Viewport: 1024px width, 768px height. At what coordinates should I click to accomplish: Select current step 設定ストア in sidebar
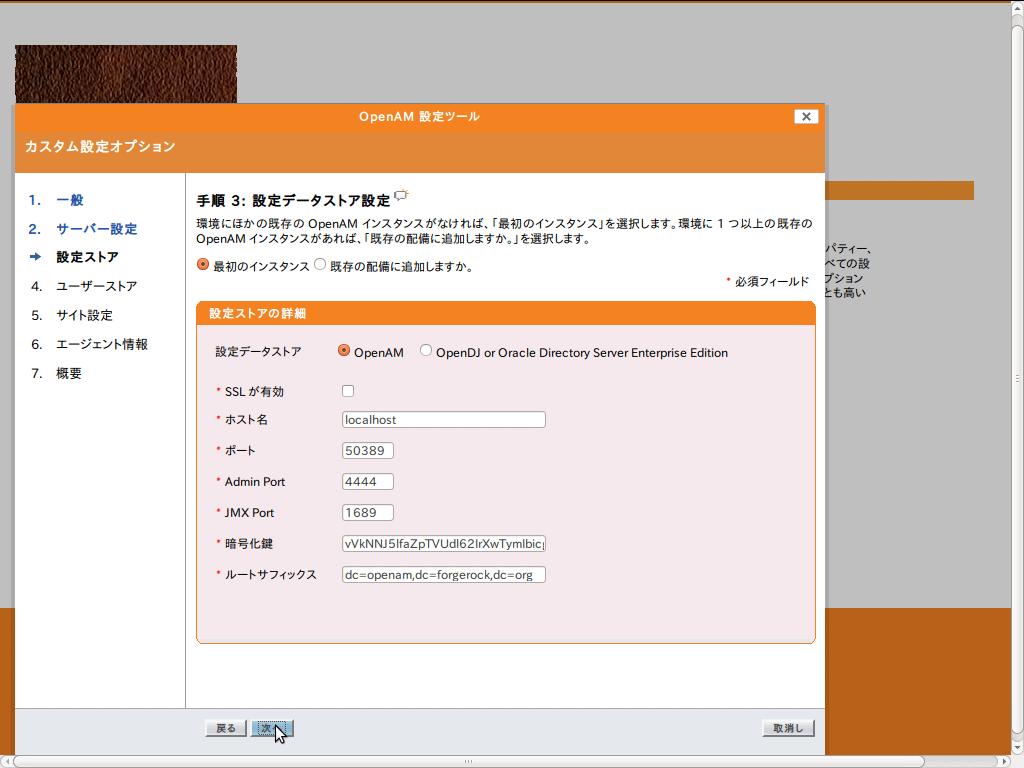click(x=88, y=257)
